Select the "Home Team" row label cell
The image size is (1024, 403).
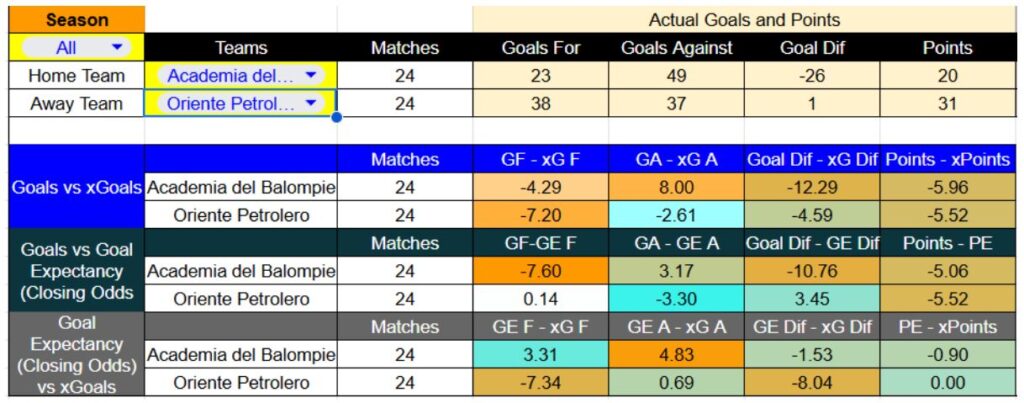point(77,75)
